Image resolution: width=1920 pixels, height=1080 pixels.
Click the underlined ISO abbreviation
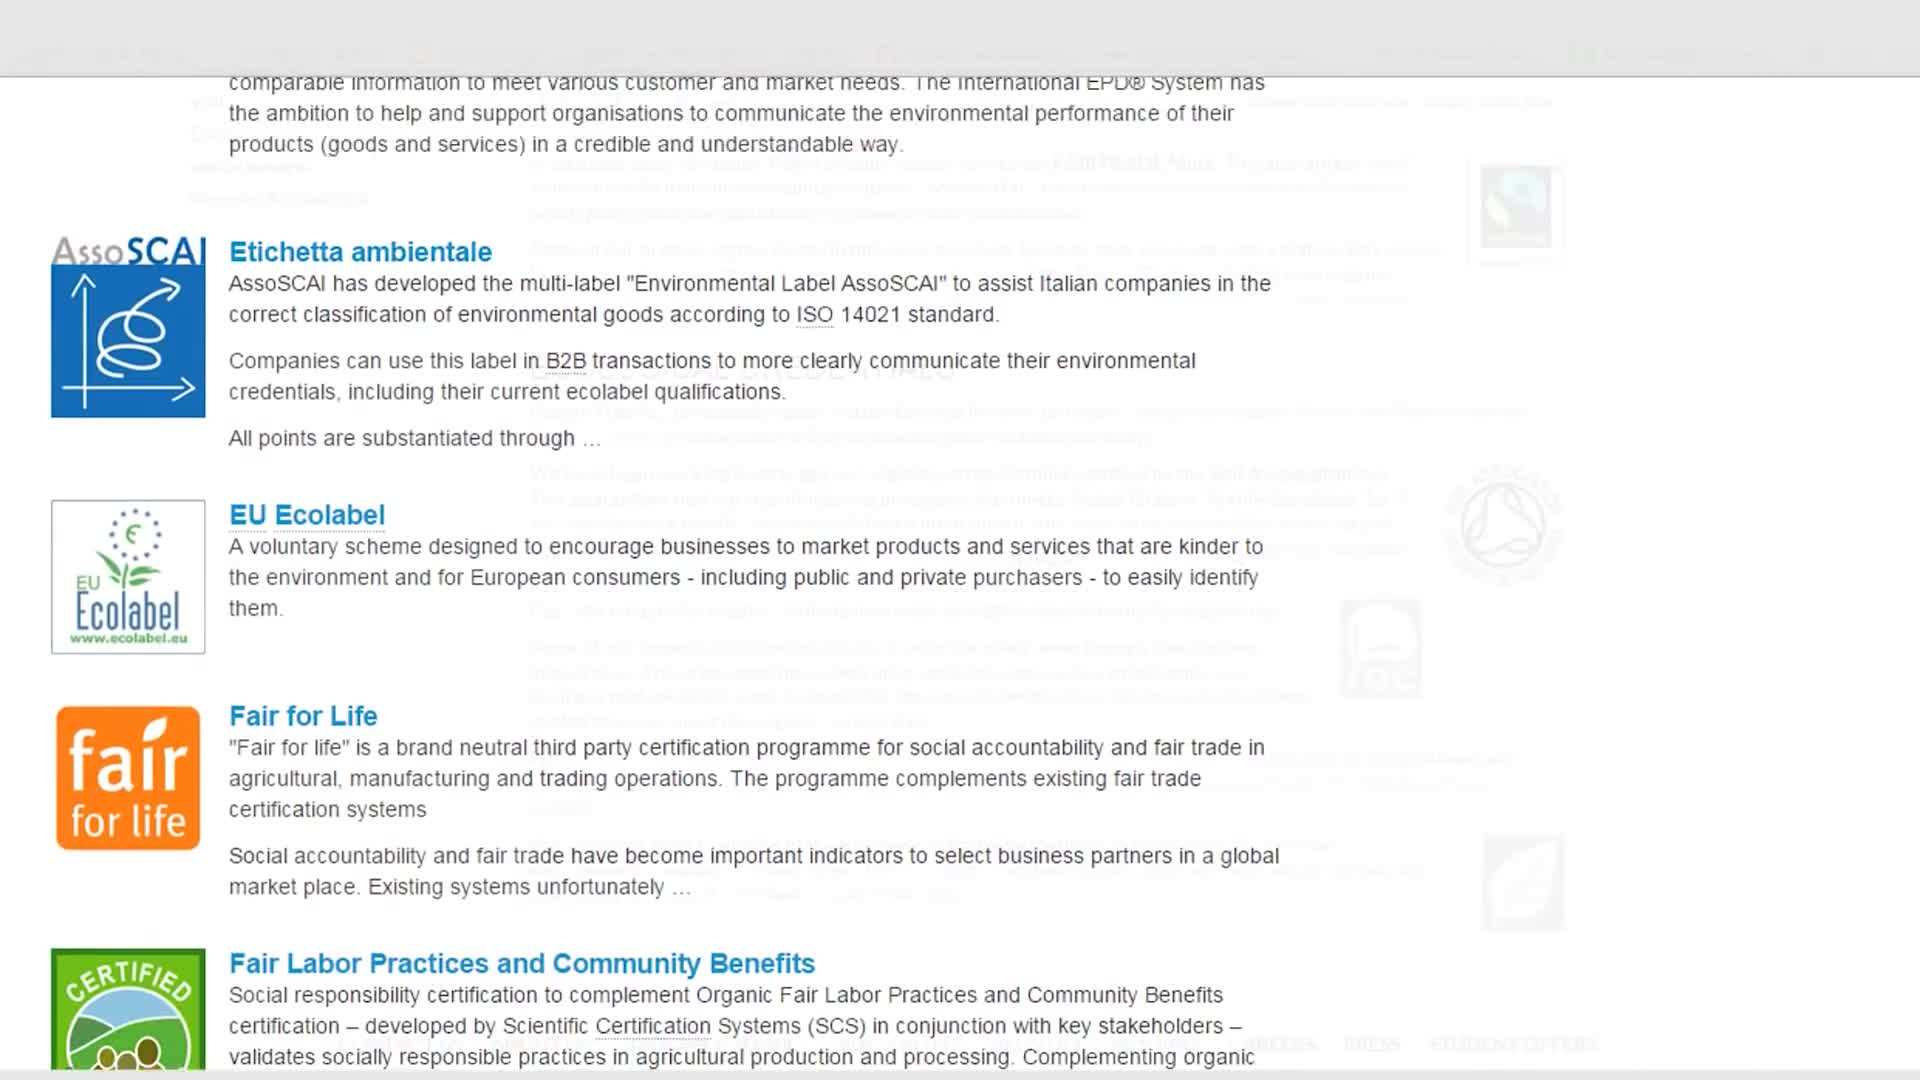coord(814,315)
